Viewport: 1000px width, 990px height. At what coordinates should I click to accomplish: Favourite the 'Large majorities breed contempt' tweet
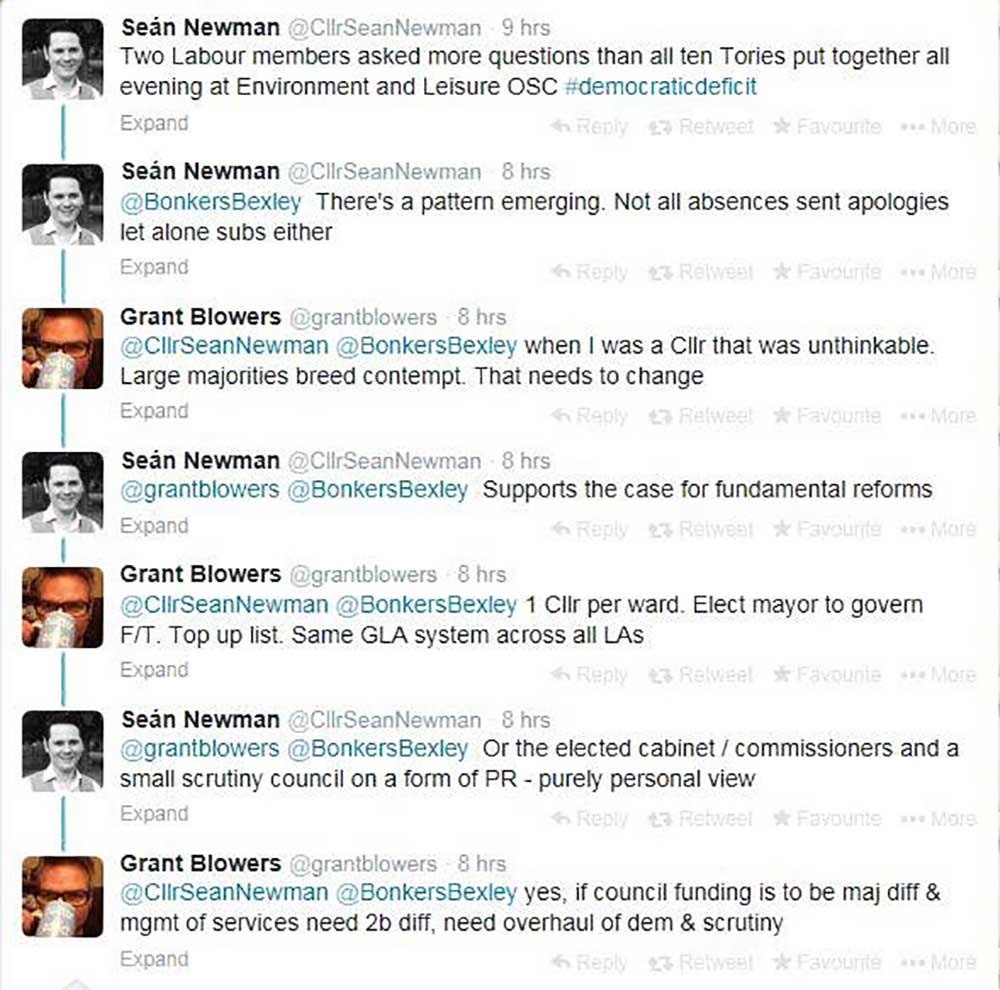pyautogui.click(x=827, y=416)
